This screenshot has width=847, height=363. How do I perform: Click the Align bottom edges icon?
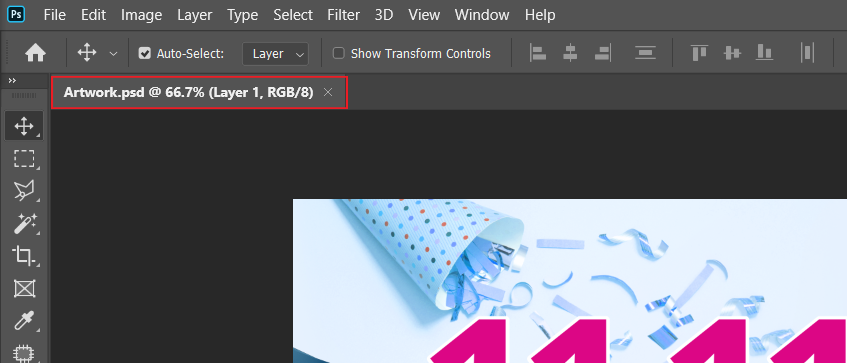[764, 53]
